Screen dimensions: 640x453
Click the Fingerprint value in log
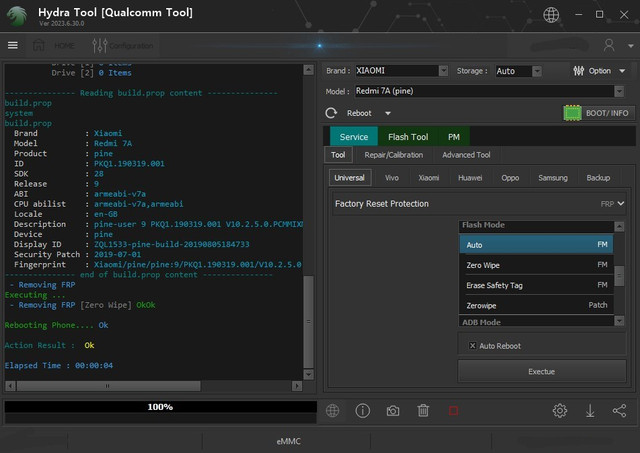click(198, 264)
